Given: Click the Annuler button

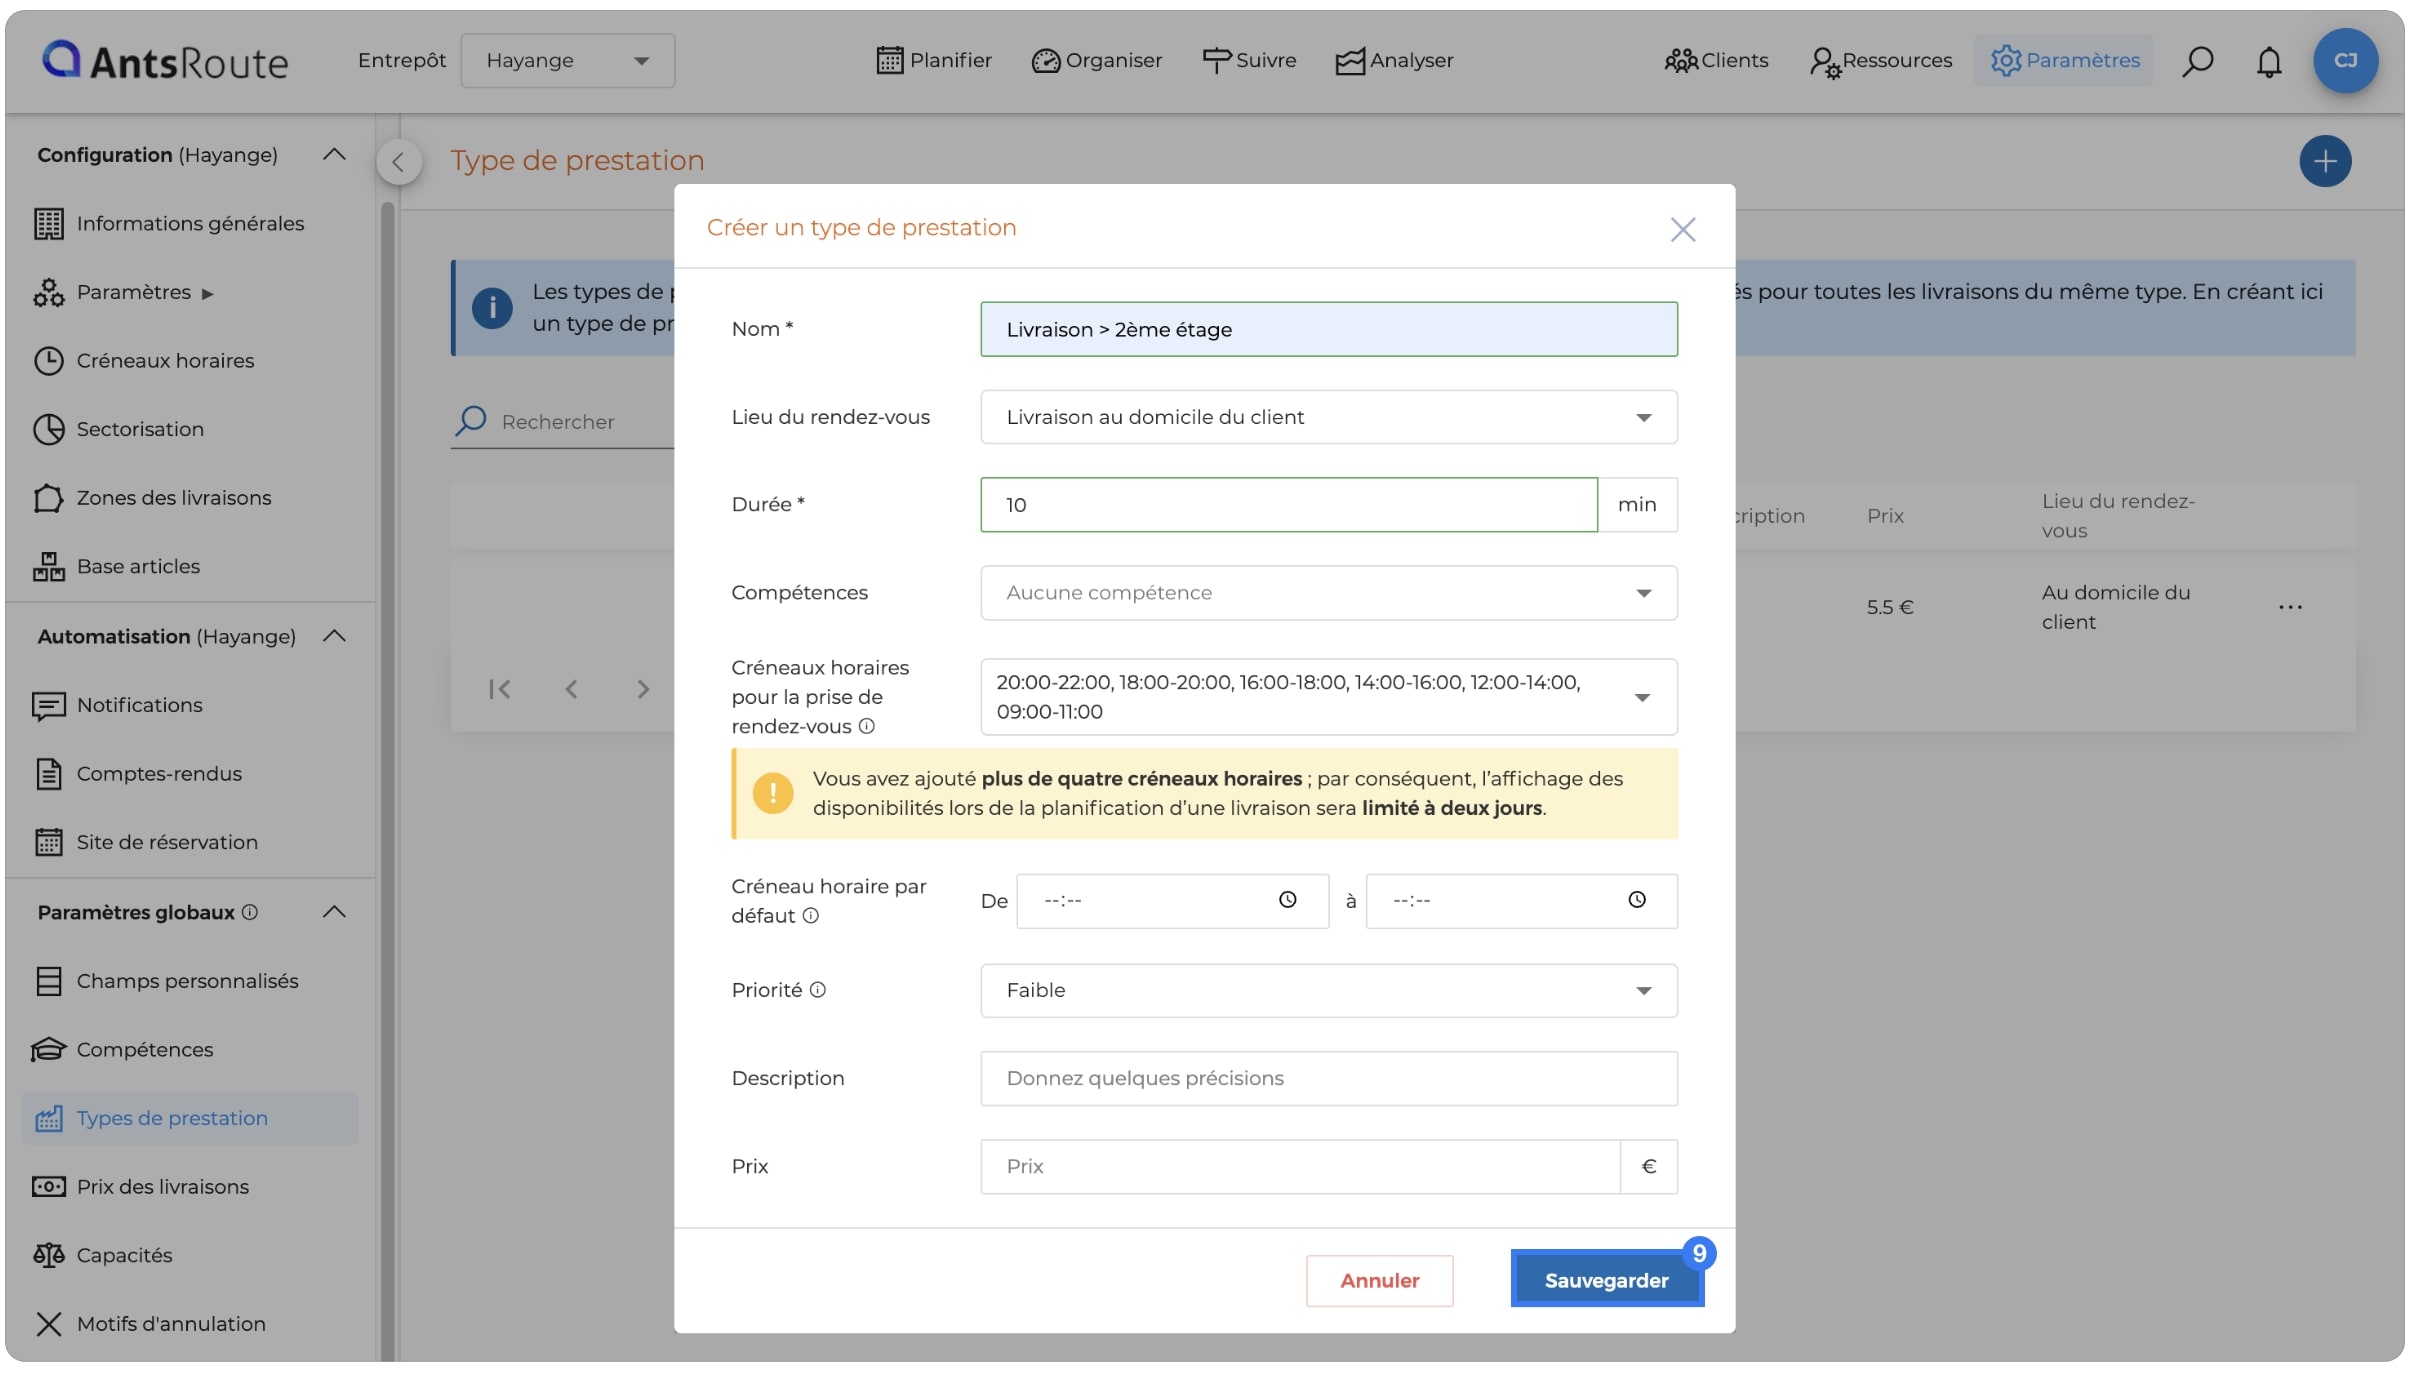Looking at the screenshot, I should click(1380, 1280).
